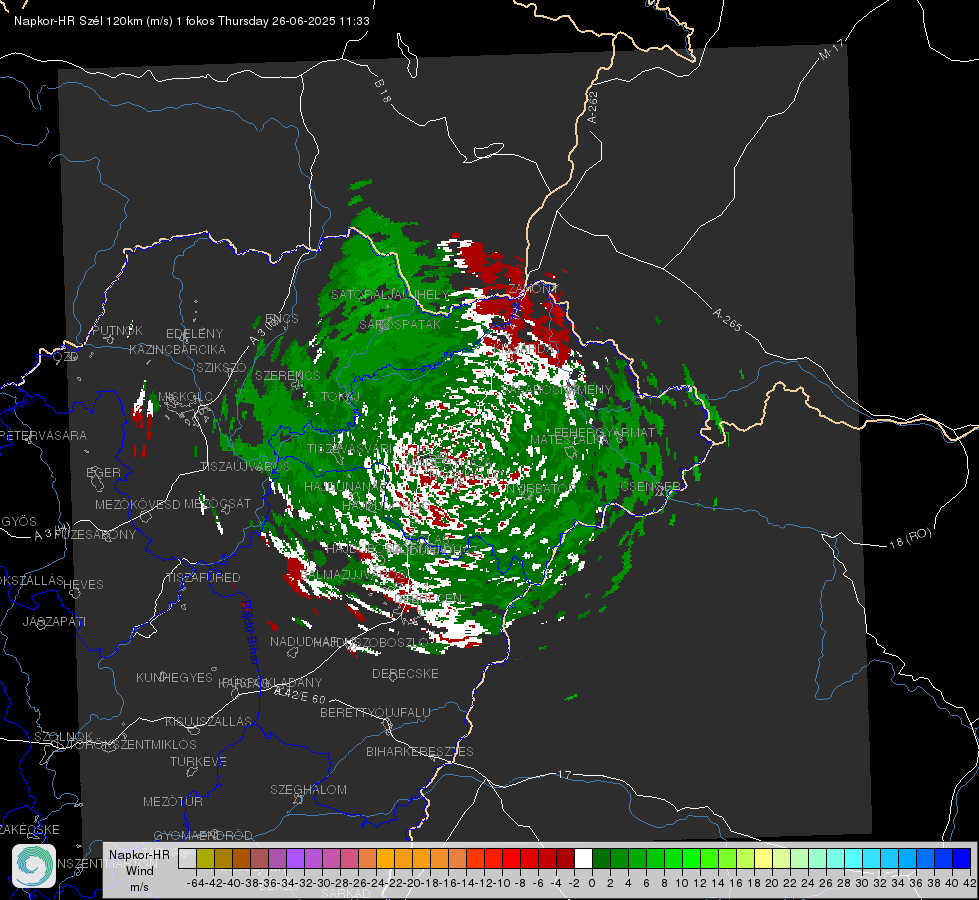
Task: Pick the bright green swatch between 10 and 12
Action: tap(691, 859)
